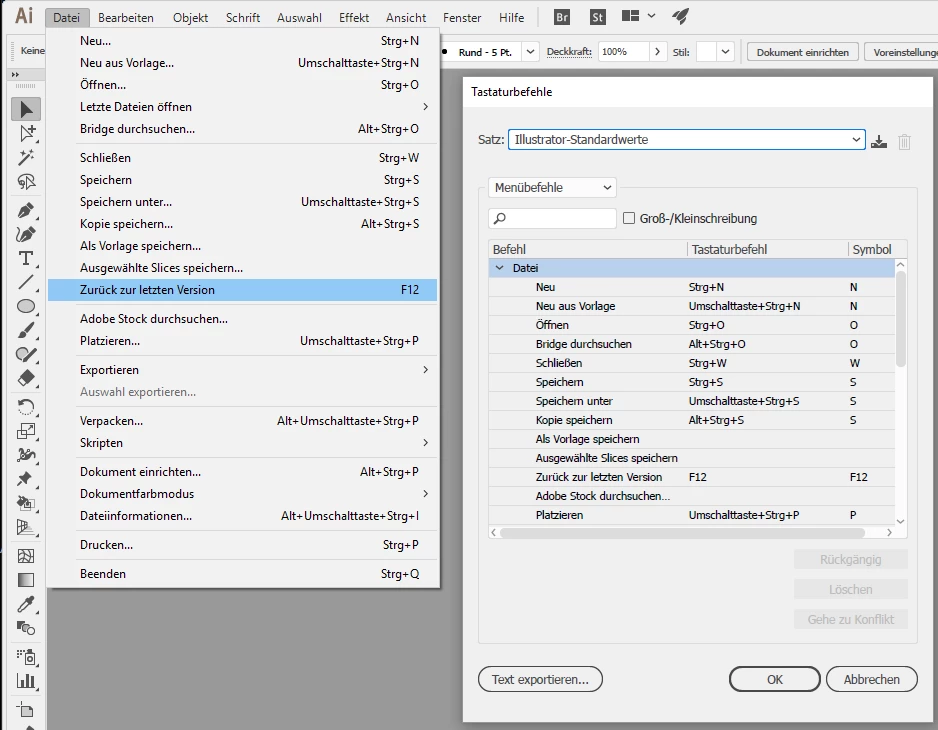Select the Bridge durchsuchen row in list
This screenshot has width=938, height=730.
(692, 343)
